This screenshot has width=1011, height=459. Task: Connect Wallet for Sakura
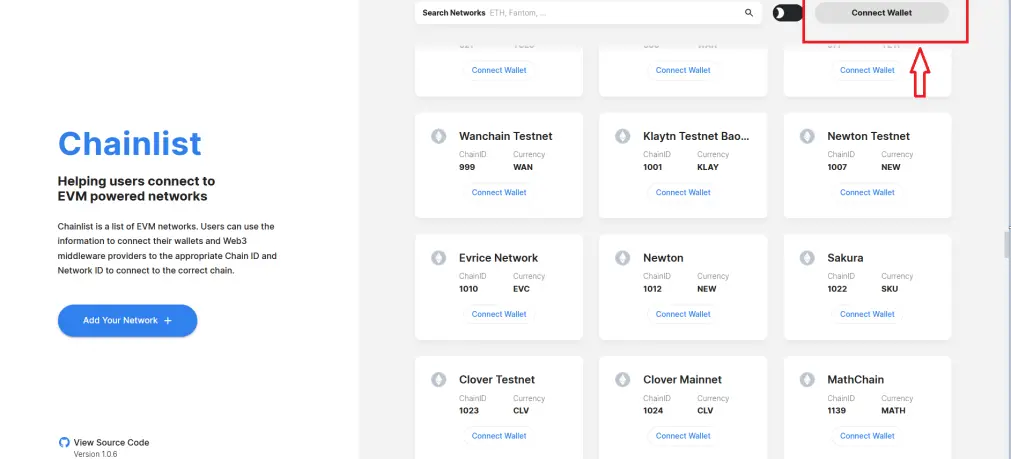(867, 314)
